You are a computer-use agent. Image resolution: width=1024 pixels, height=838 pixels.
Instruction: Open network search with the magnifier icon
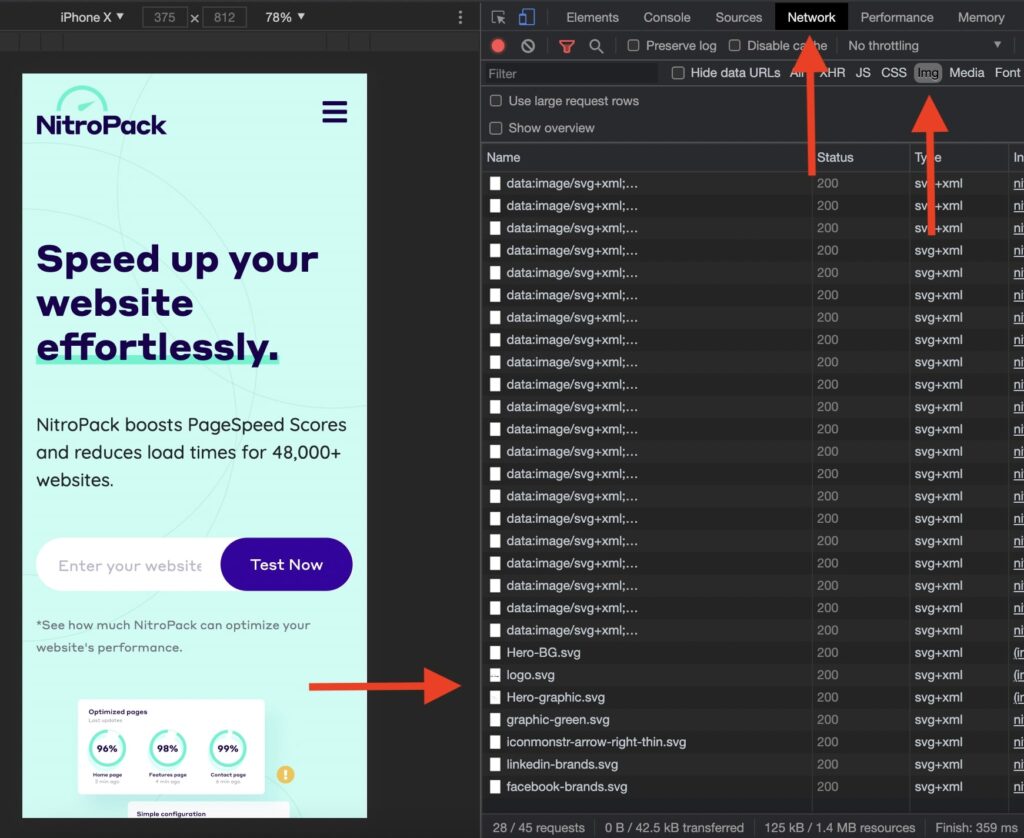(x=596, y=46)
